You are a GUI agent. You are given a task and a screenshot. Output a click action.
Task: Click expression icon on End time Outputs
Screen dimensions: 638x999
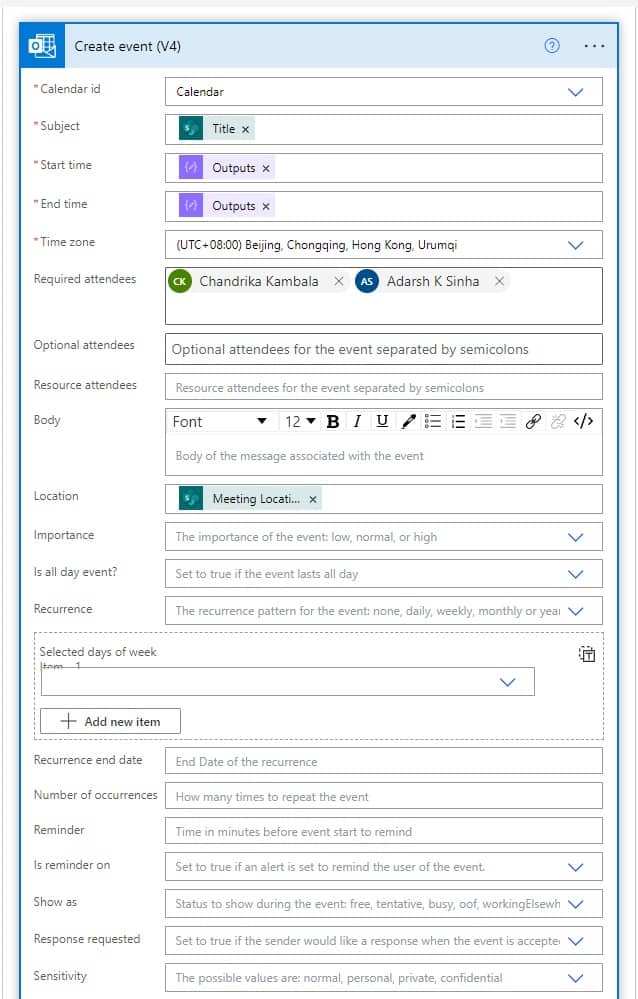click(191, 206)
